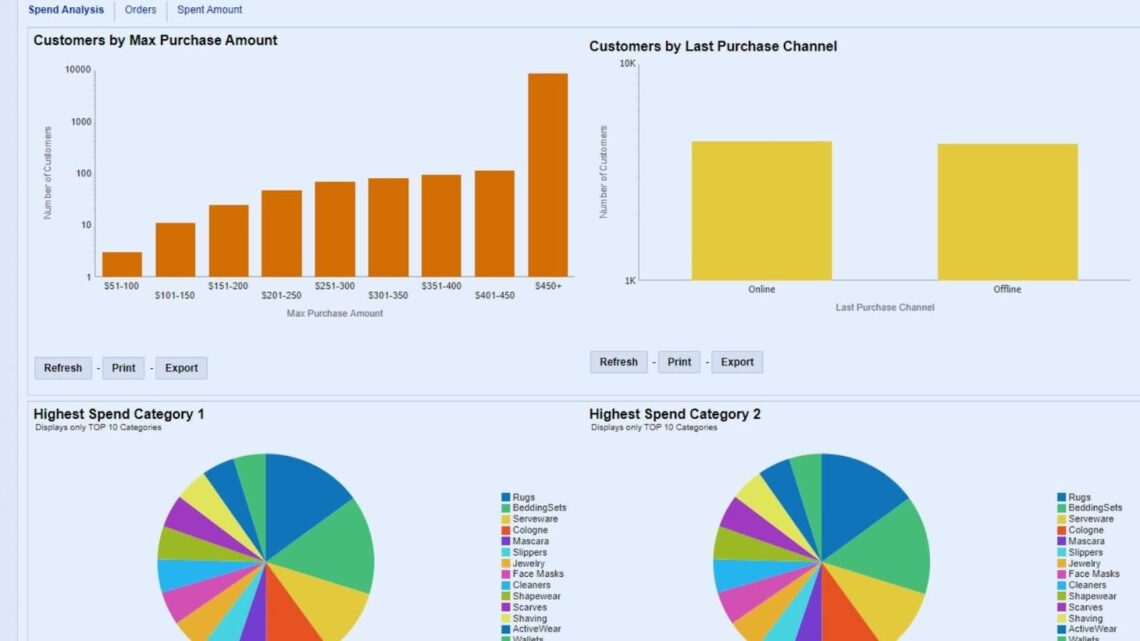Click the Offline bar in the channel chart

point(1006,210)
